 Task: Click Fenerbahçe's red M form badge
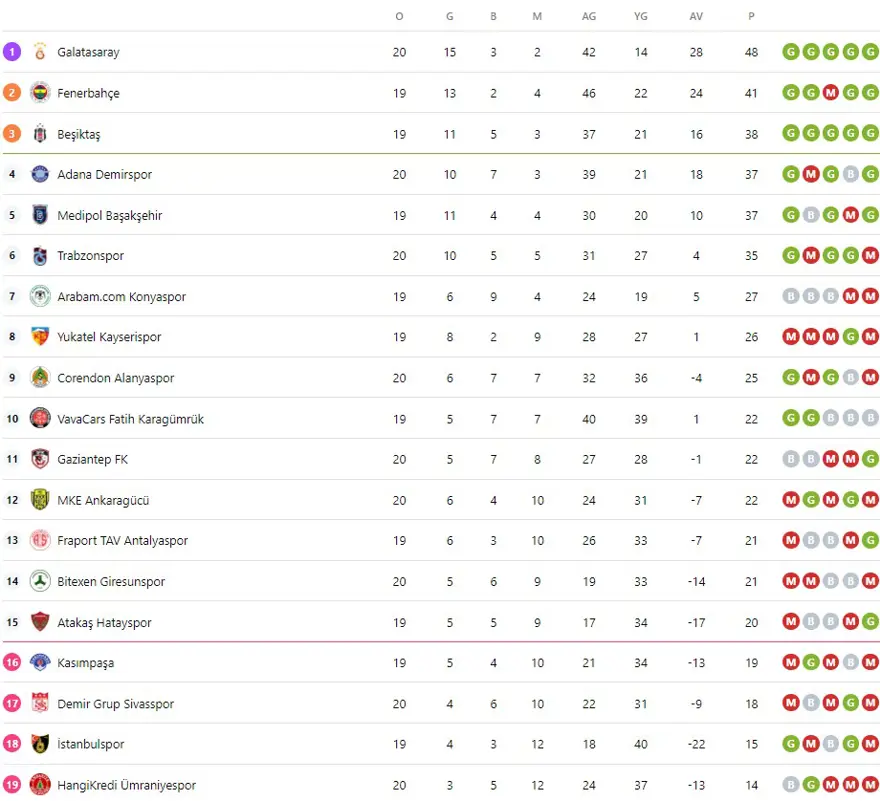[831, 93]
